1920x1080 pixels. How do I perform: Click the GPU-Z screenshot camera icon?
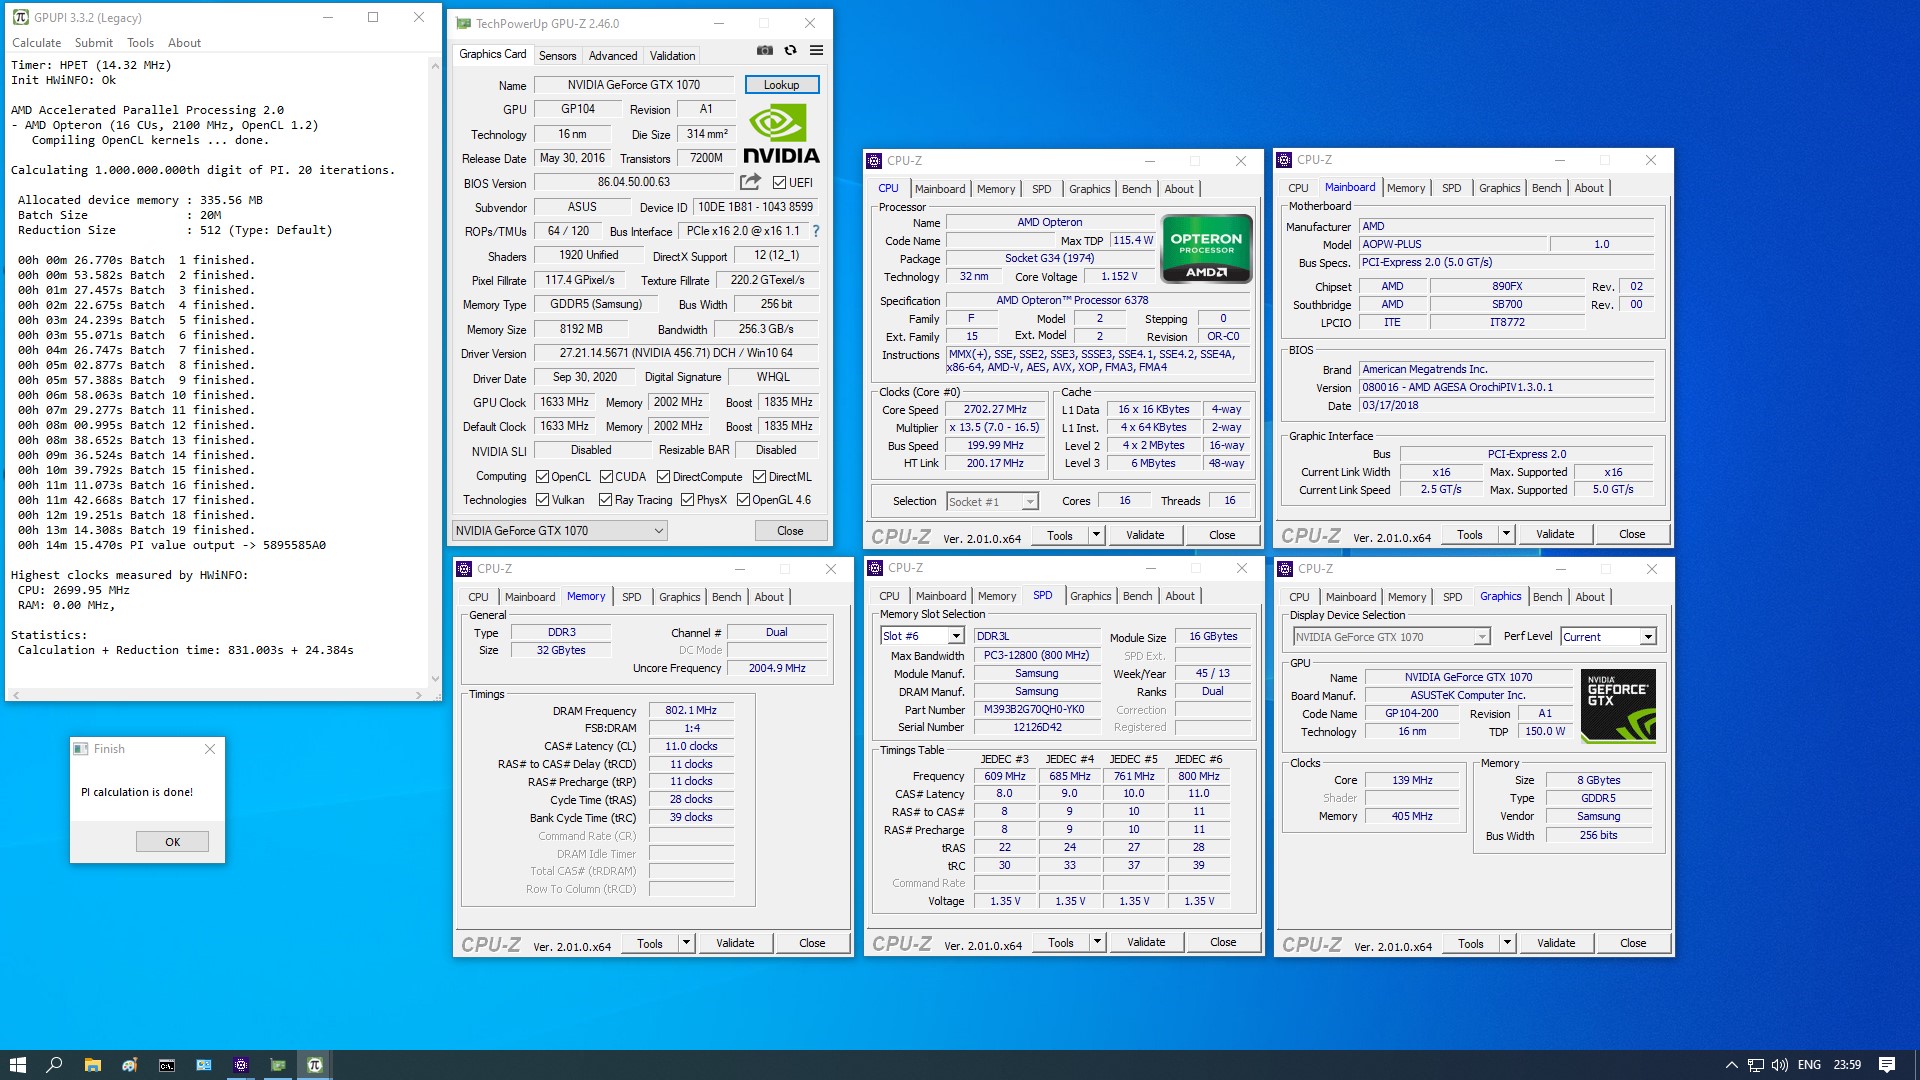(764, 50)
